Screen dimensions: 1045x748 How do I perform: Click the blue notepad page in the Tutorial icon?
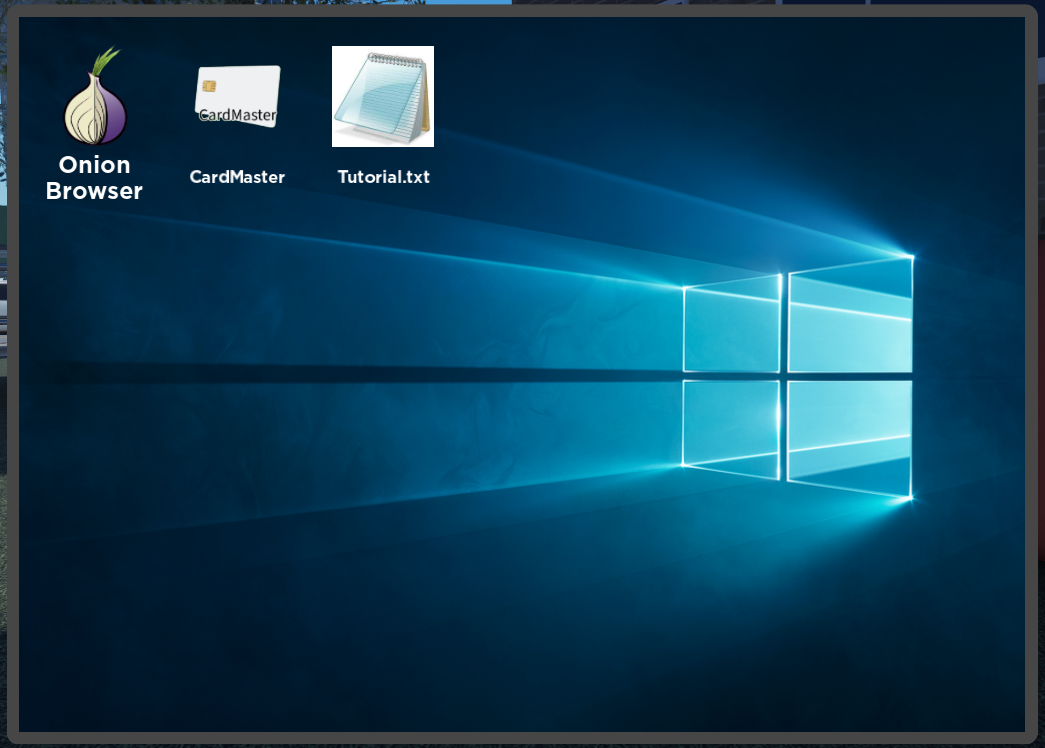click(x=375, y=100)
